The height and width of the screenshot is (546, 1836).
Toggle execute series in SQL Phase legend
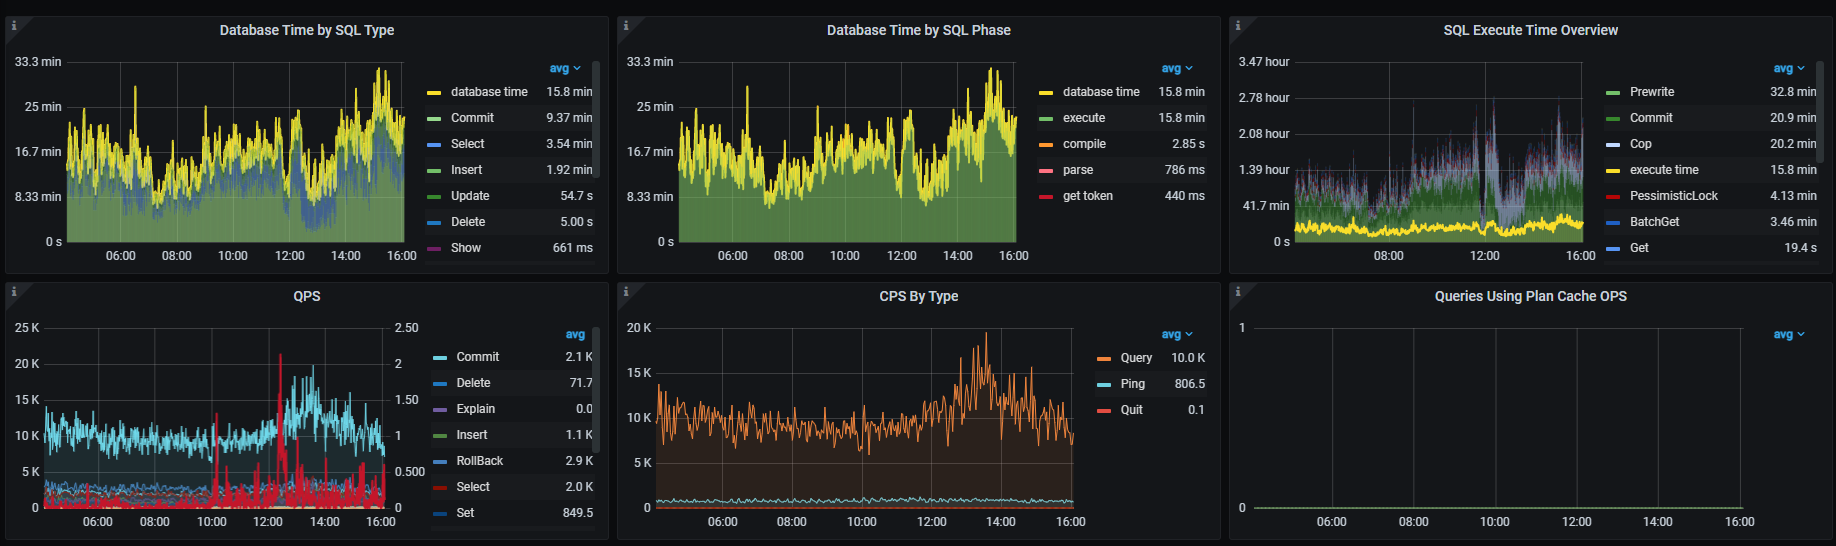coord(1084,118)
